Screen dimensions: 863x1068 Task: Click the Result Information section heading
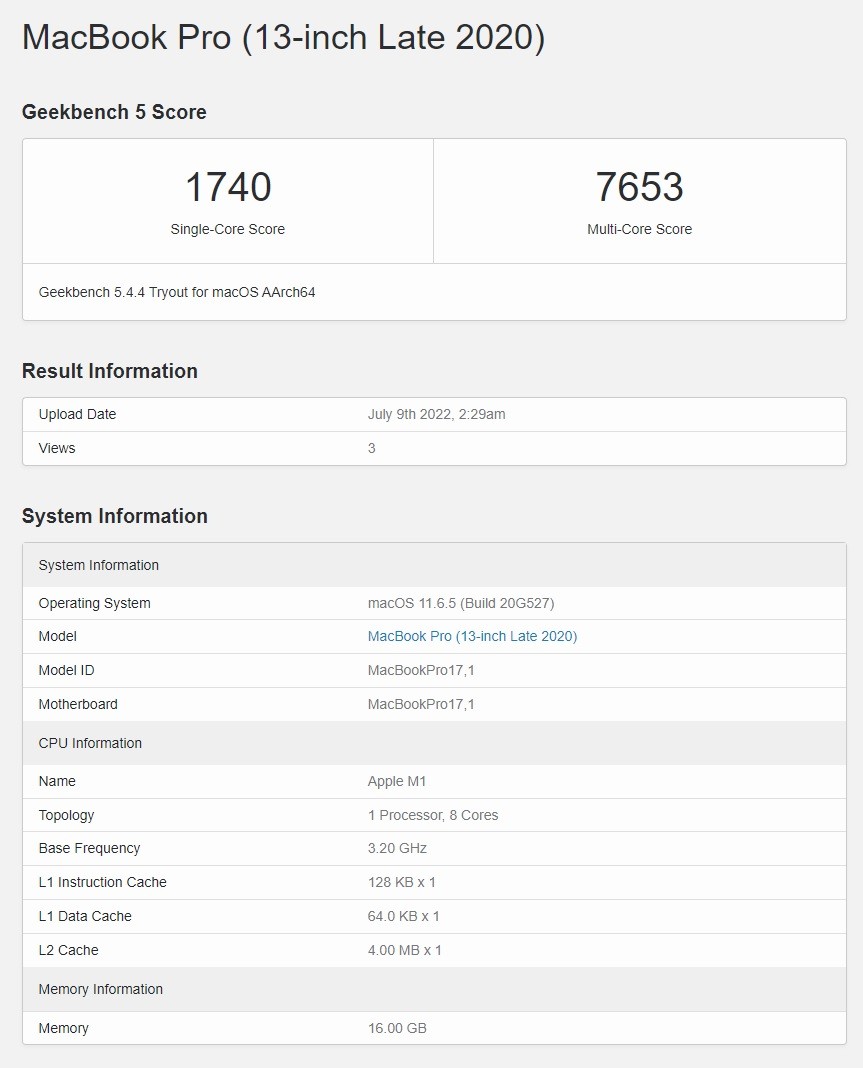[x=109, y=371]
